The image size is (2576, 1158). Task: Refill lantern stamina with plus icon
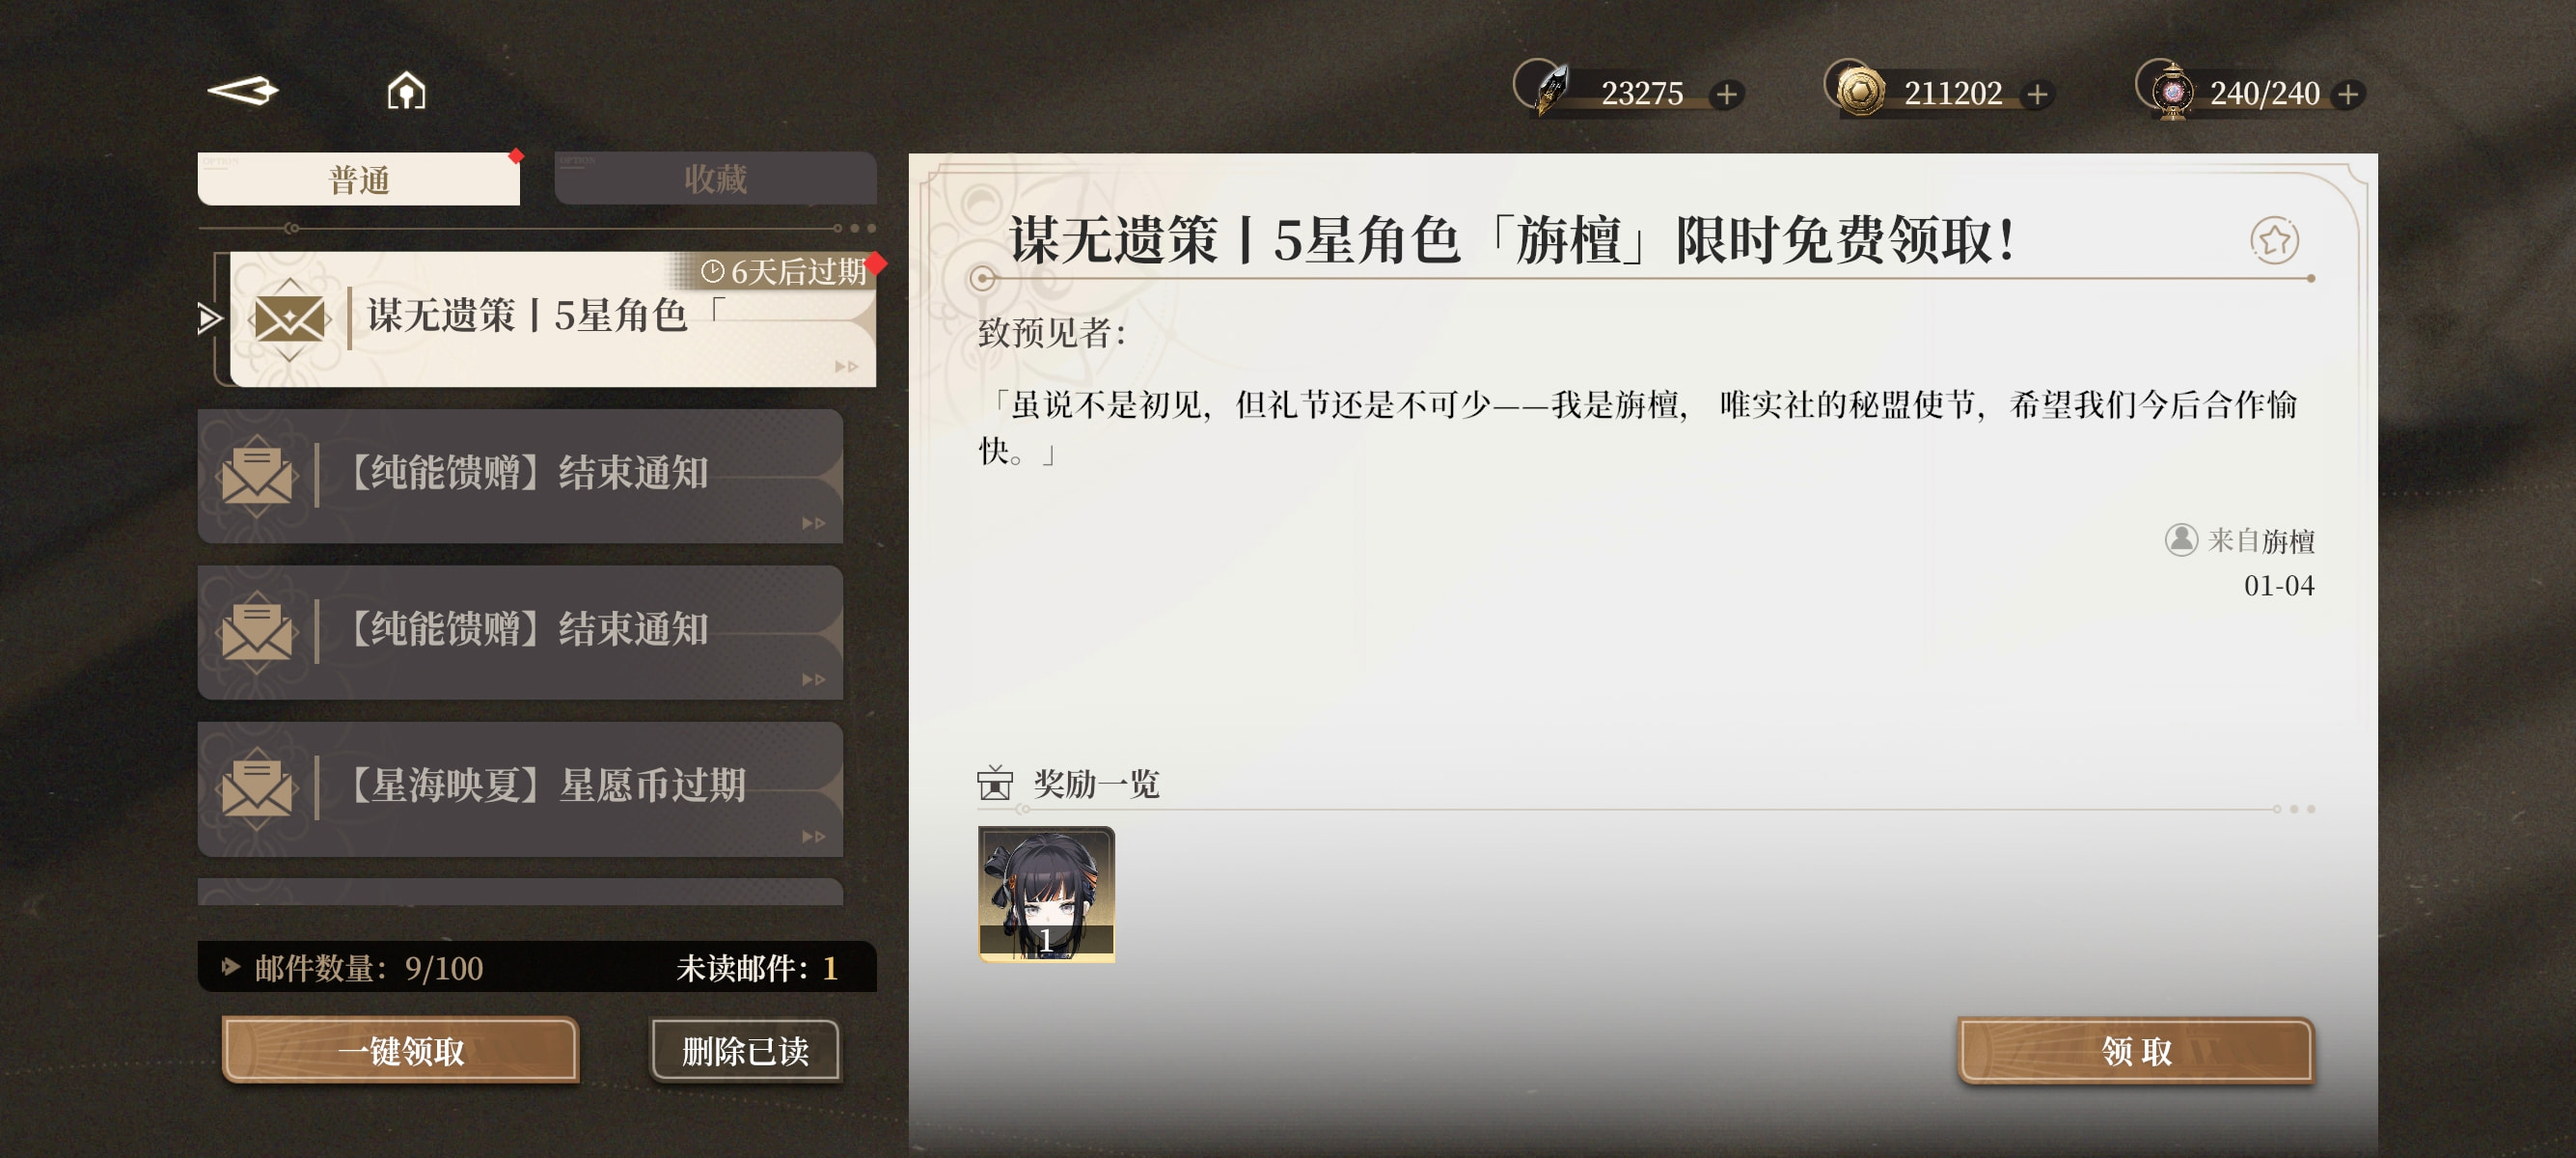click(2347, 94)
